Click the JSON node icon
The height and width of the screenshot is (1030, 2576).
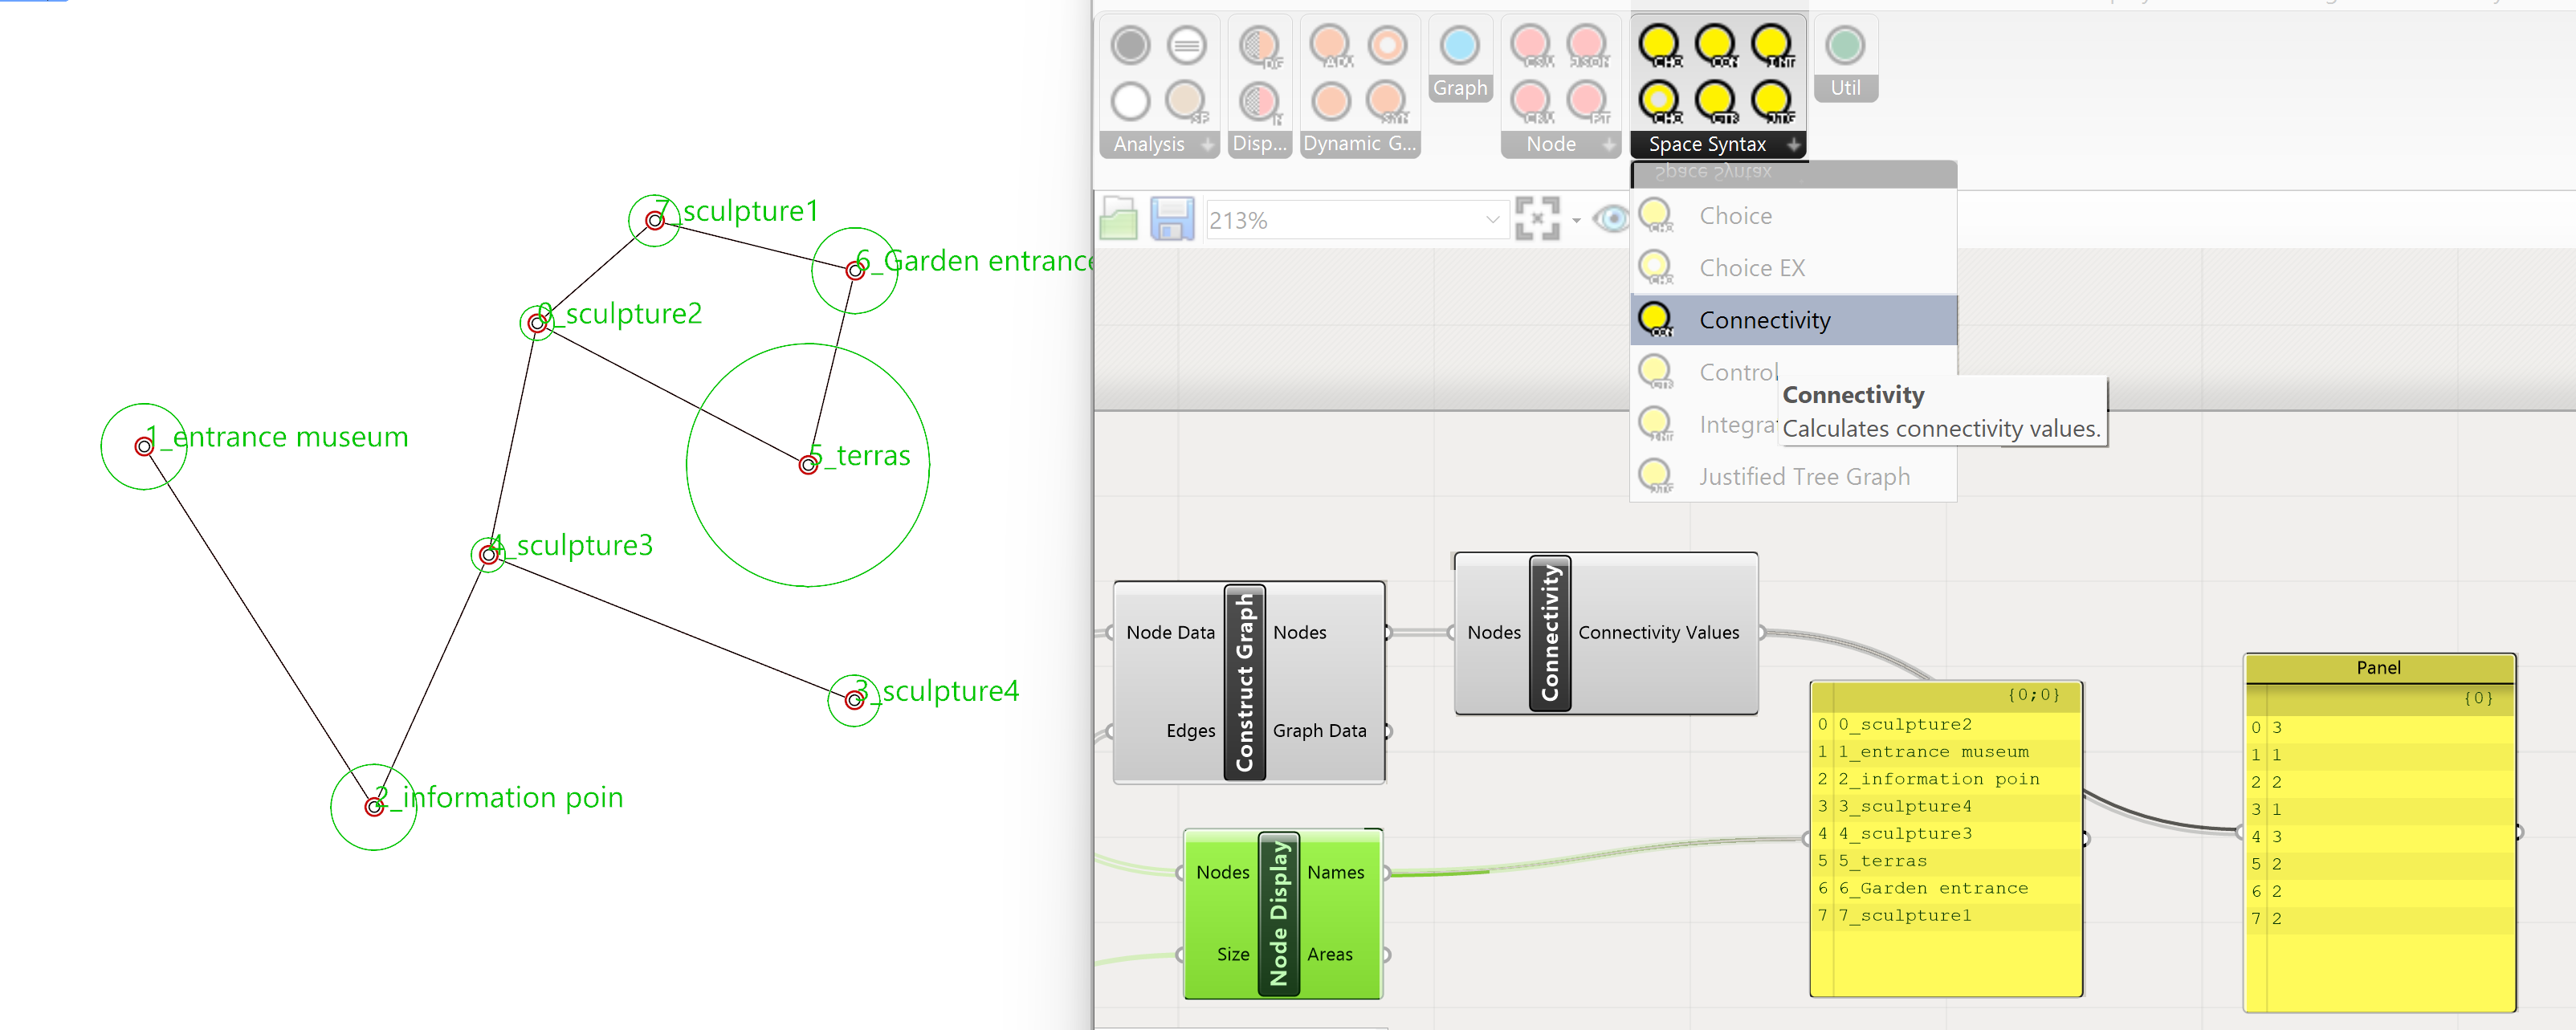click(x=1587, y=45)
